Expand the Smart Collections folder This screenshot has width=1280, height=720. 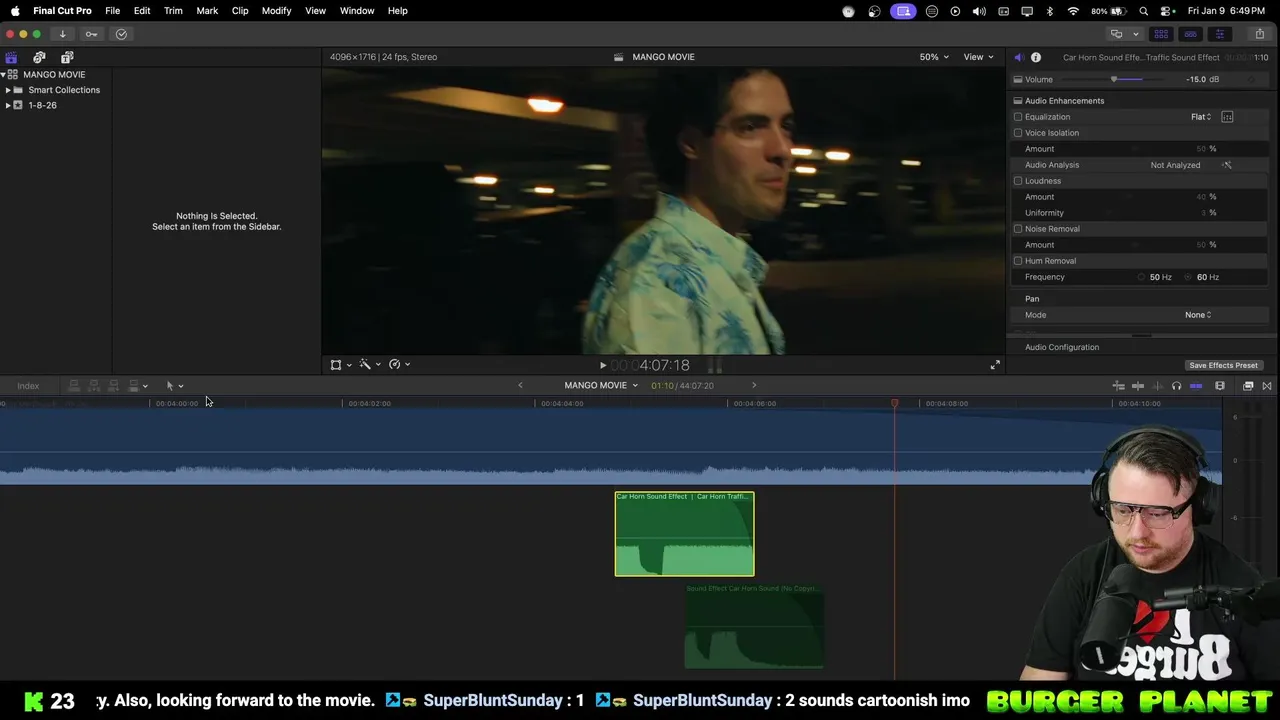coord(8,90)
